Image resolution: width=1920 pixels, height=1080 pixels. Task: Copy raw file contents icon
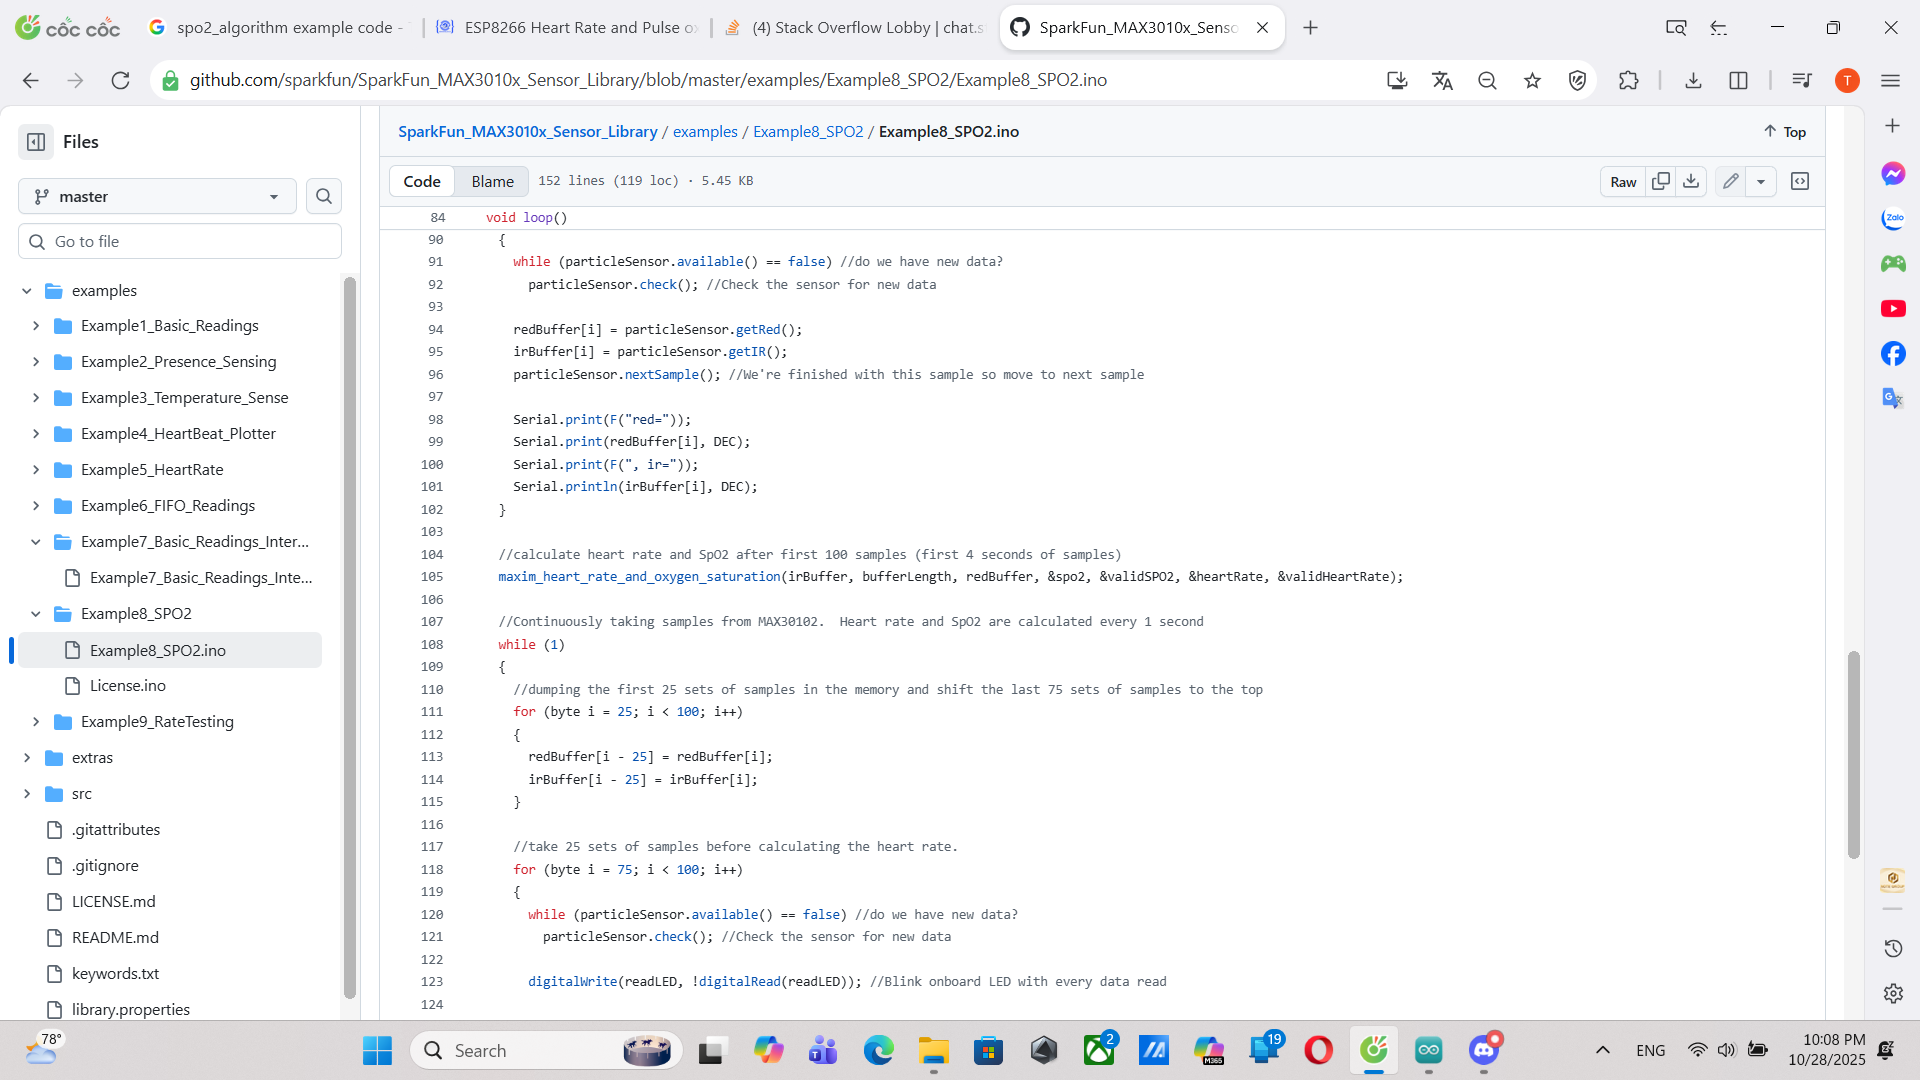(x=1661, y=181)
